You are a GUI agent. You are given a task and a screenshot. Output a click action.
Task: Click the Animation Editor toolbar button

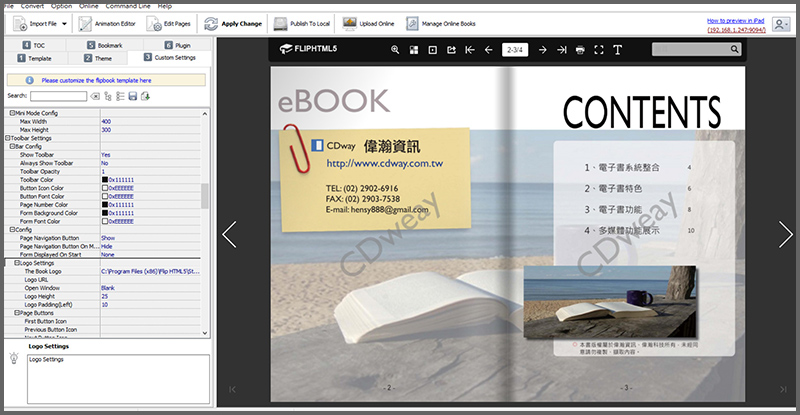(x=107, y=23)
